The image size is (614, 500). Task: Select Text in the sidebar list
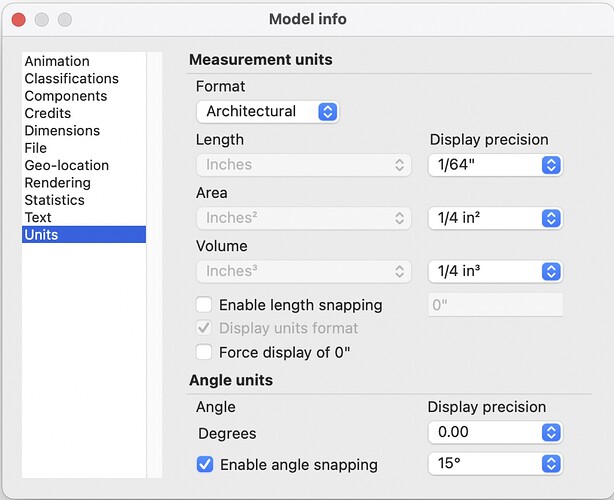[38, 217]
